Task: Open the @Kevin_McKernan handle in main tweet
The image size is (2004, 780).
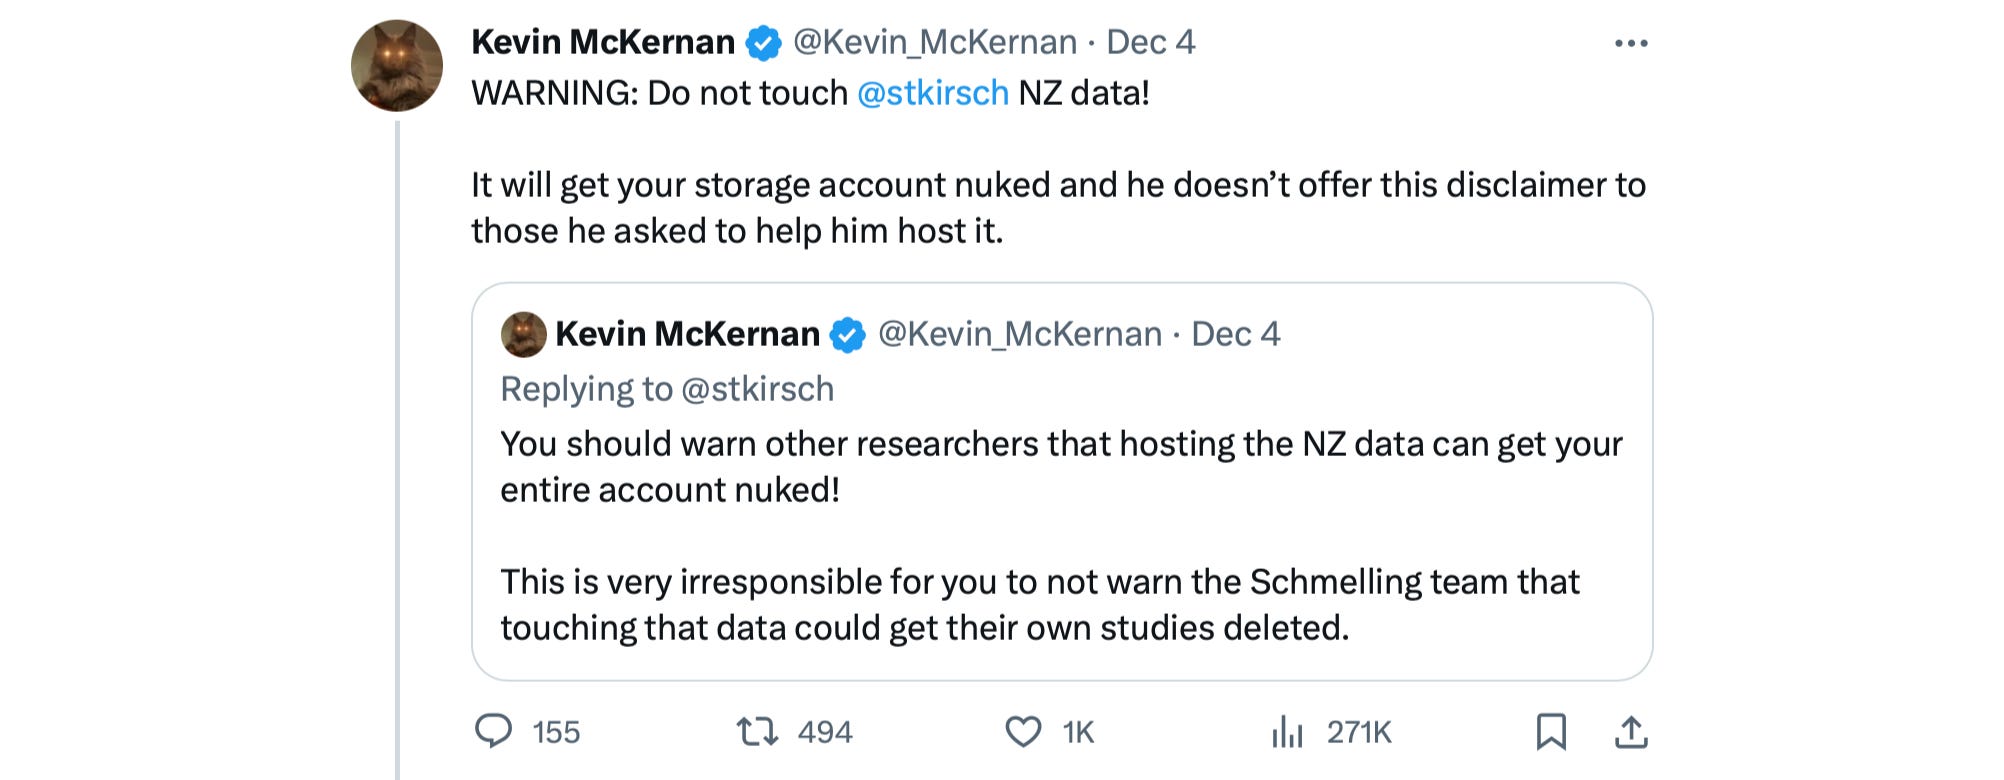Action: [x=935, y=42]
